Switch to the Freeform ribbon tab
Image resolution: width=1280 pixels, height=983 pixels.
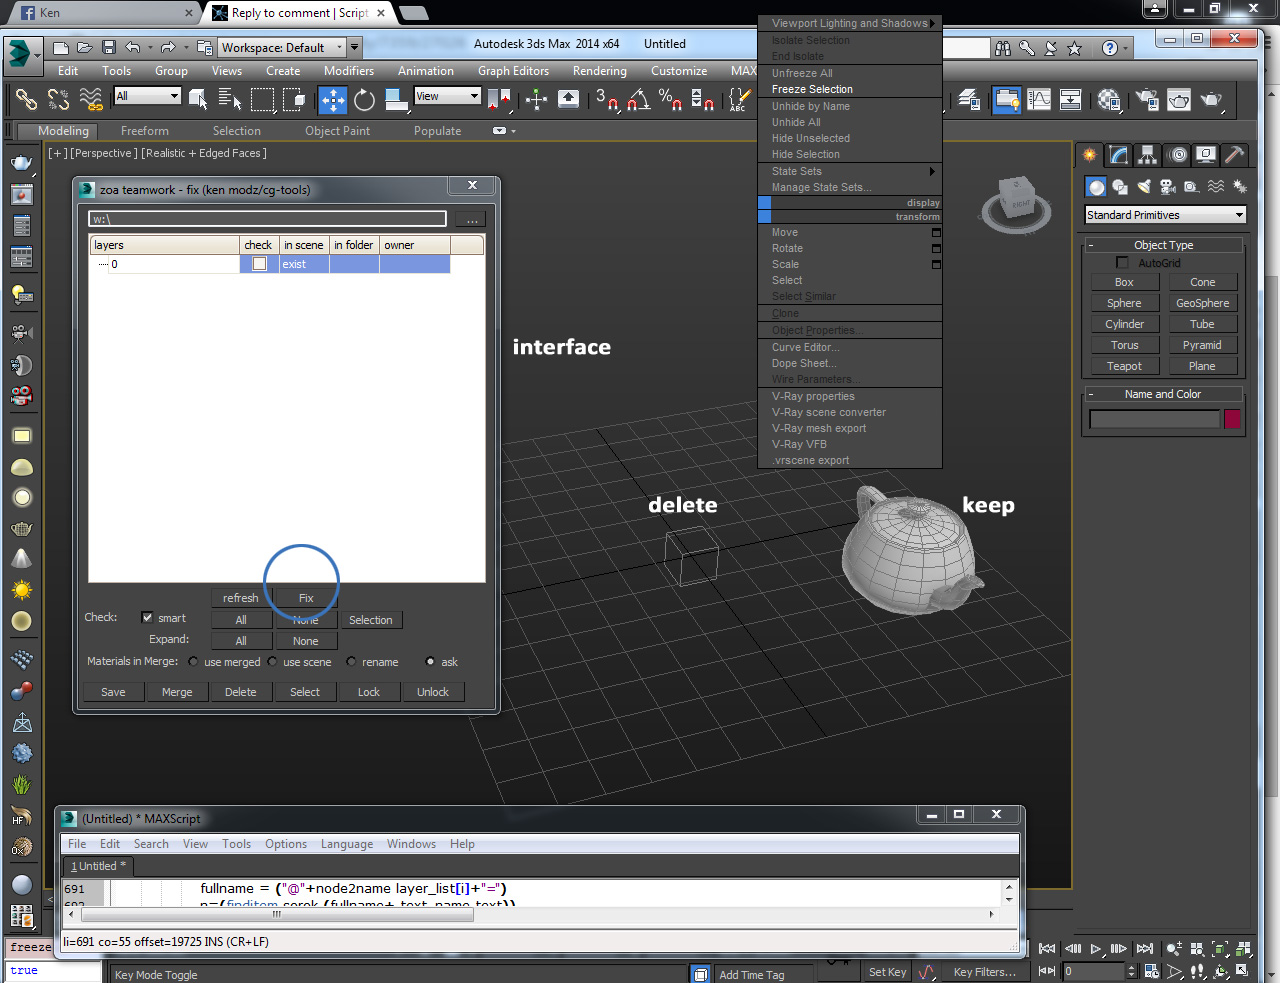pyautogui.click(x=145, y=131)
